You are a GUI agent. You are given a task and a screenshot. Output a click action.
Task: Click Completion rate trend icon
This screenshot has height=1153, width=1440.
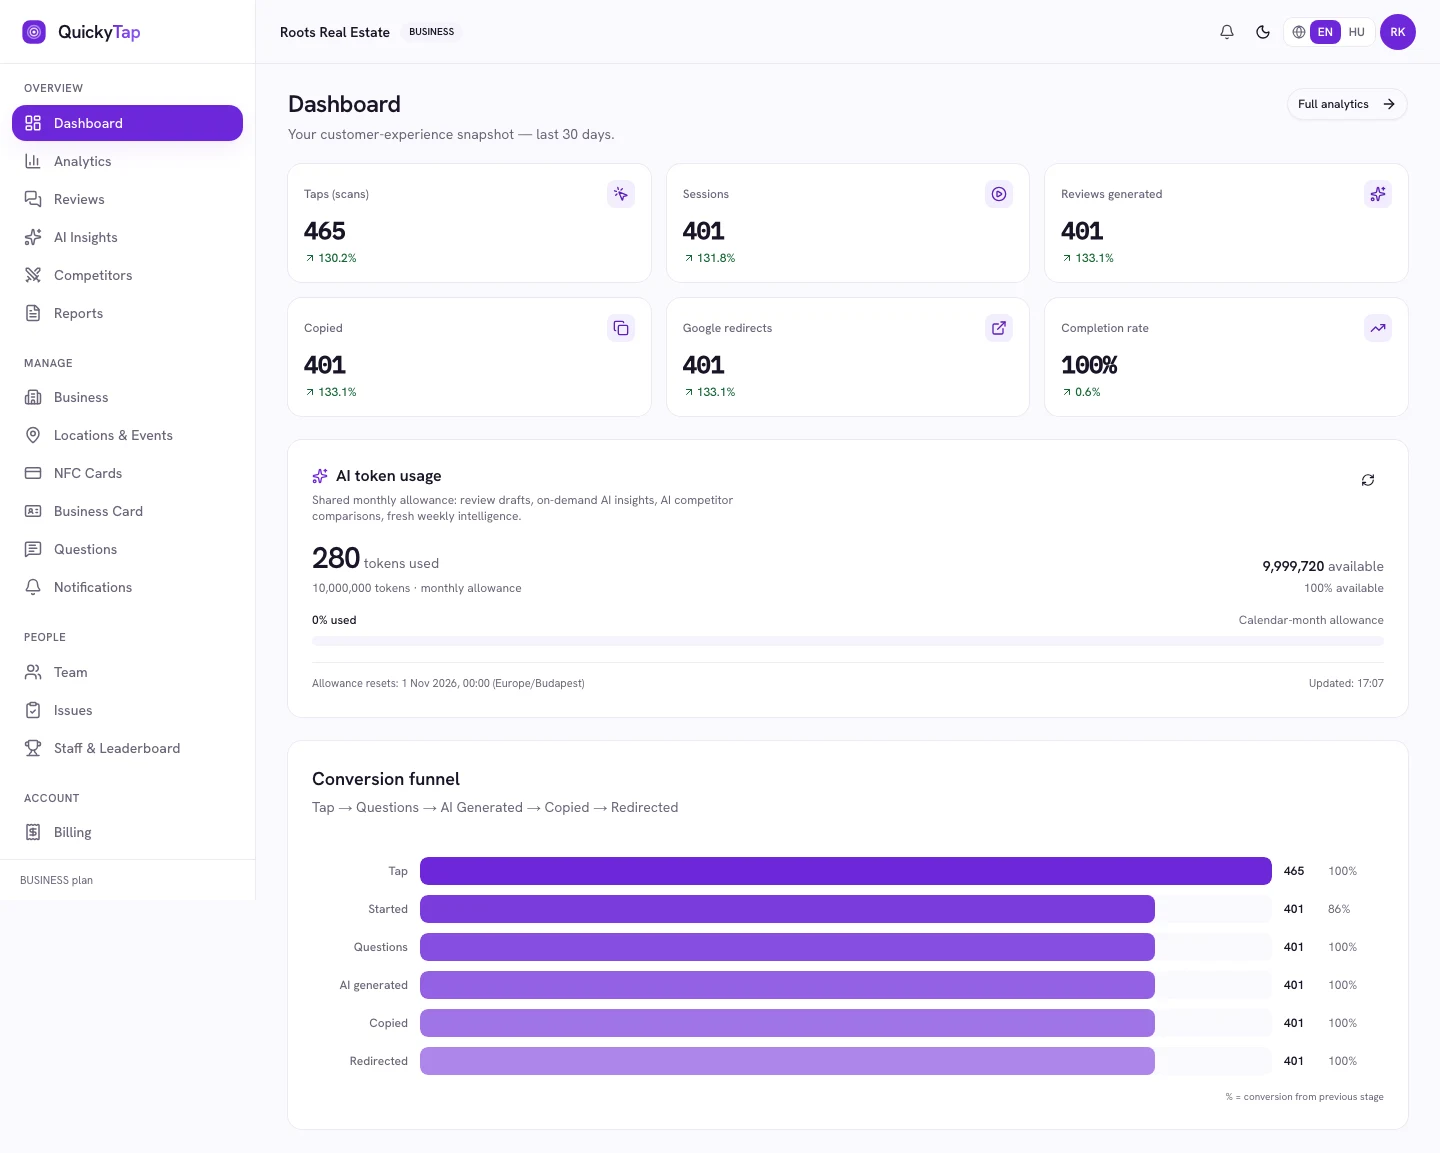coord(1378,328)
